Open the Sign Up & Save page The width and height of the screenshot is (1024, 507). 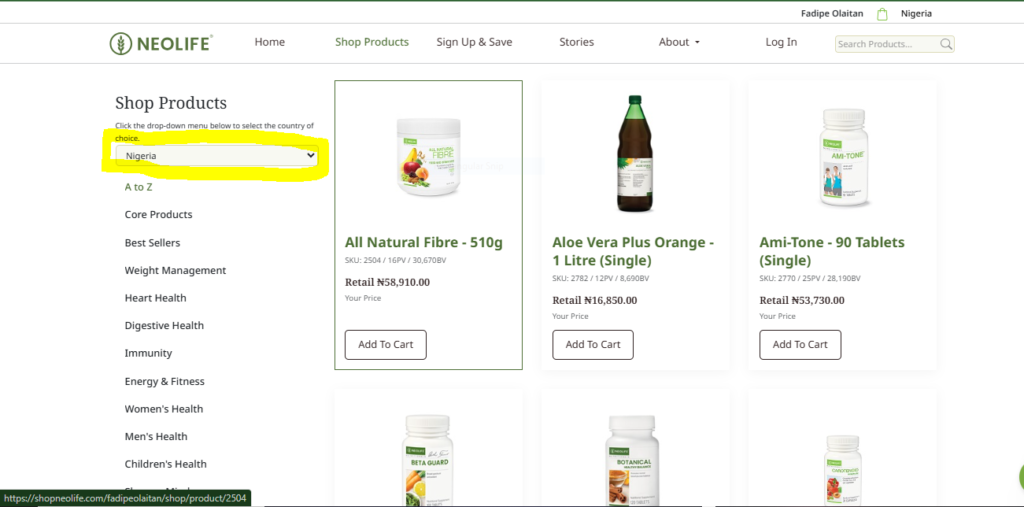(x=474, y=42)
